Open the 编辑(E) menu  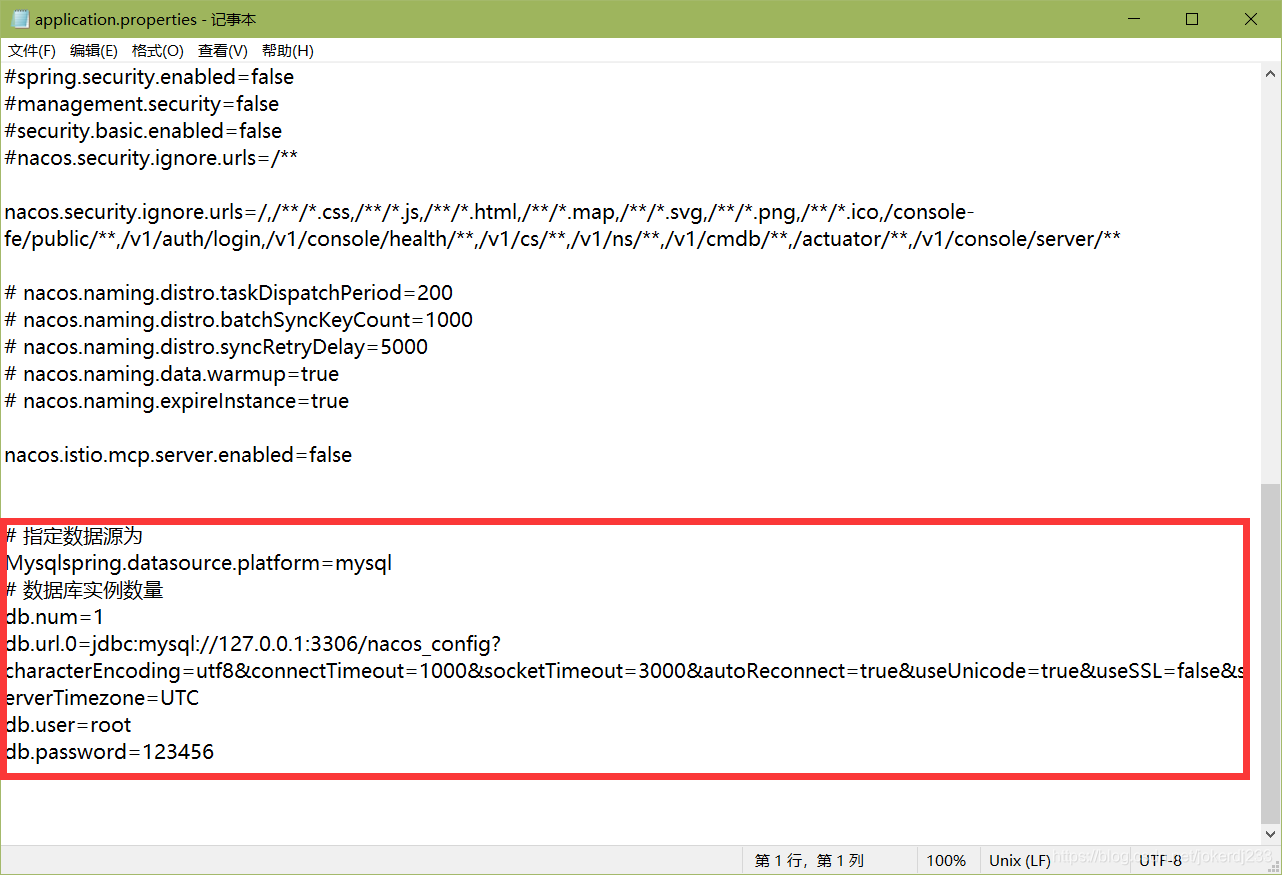[x=94, y=51]
